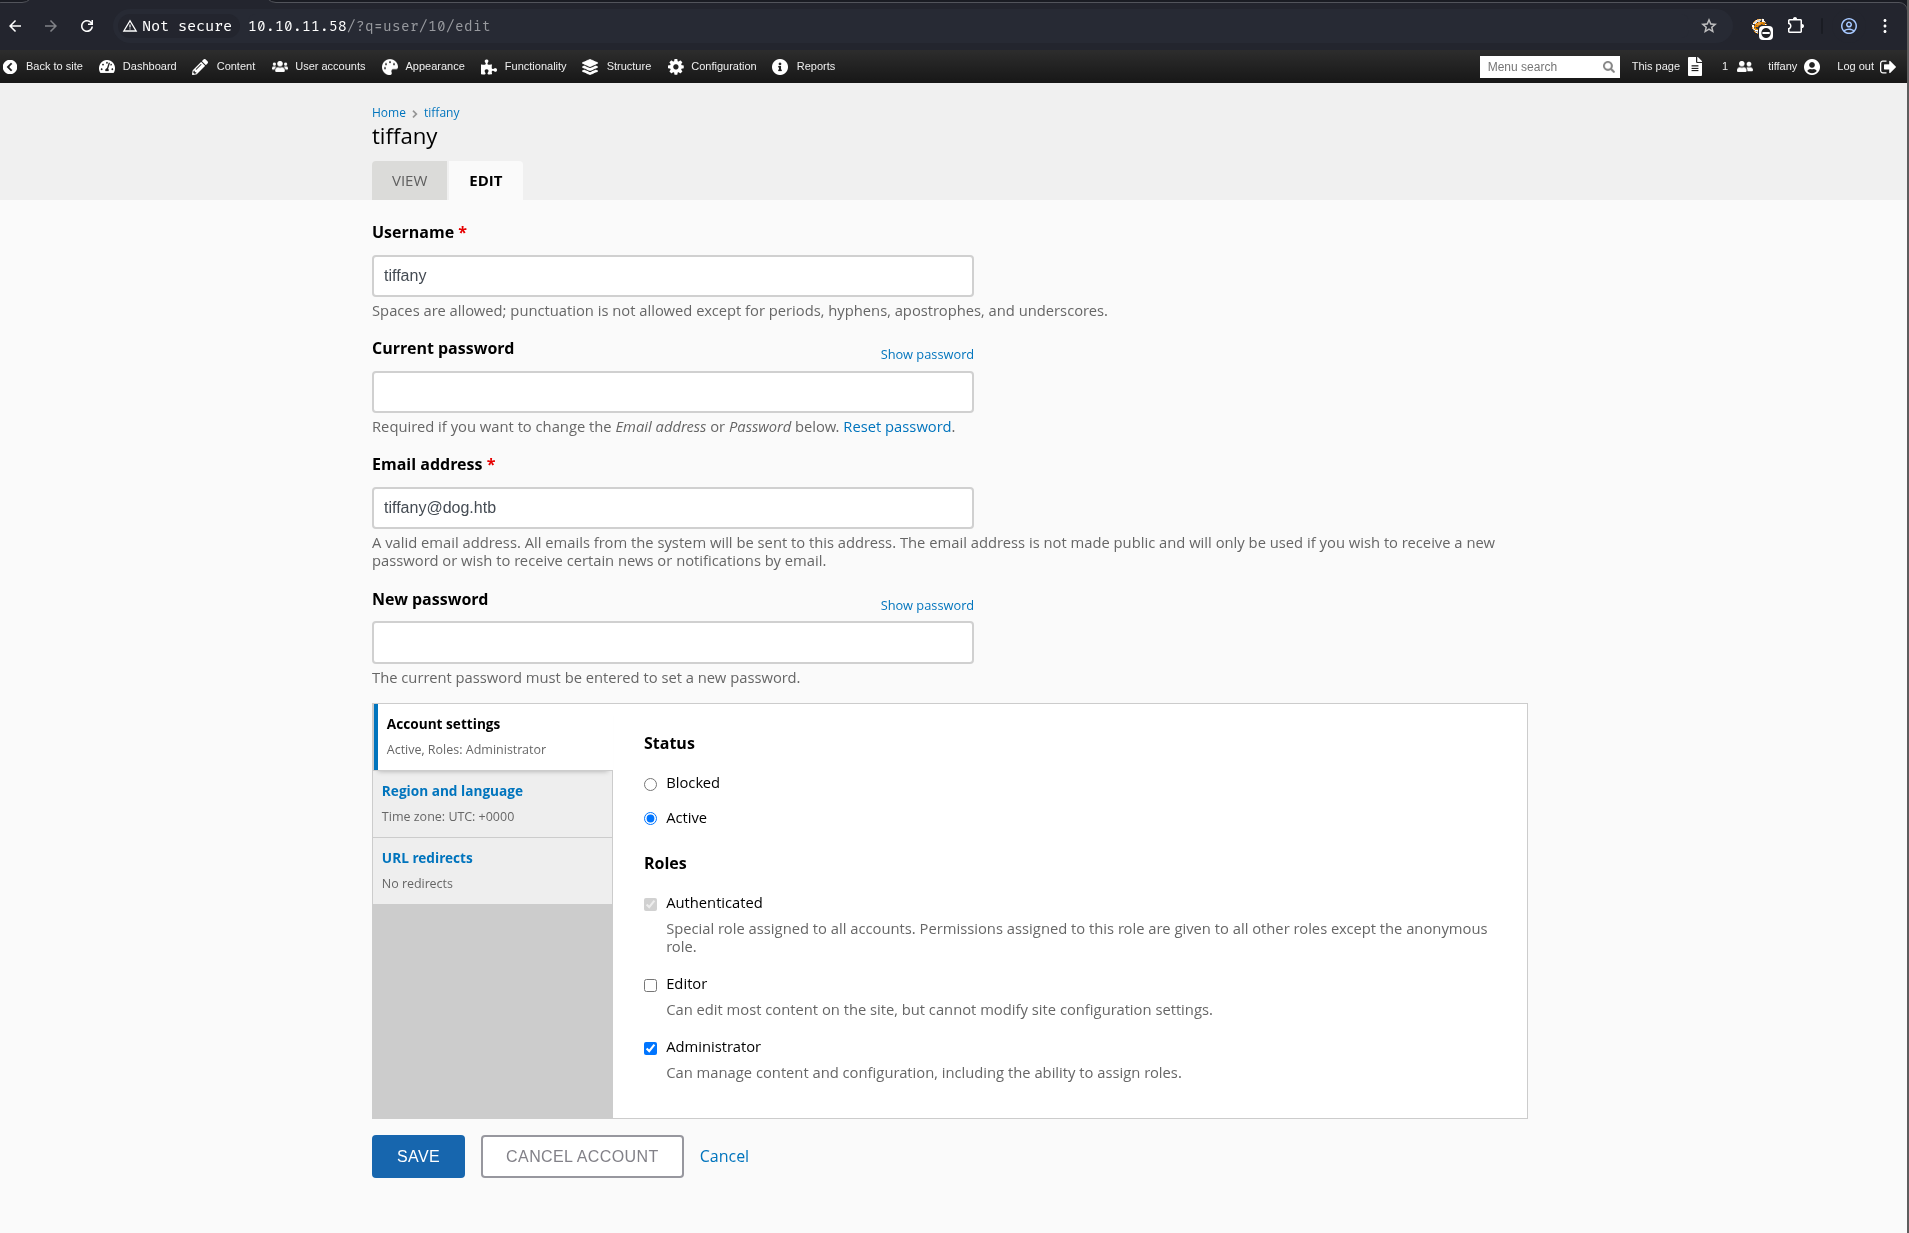The height and width of the screenshot is (1233, 1909).
Task: Click the Configuration gear icon
Action: 676,67
